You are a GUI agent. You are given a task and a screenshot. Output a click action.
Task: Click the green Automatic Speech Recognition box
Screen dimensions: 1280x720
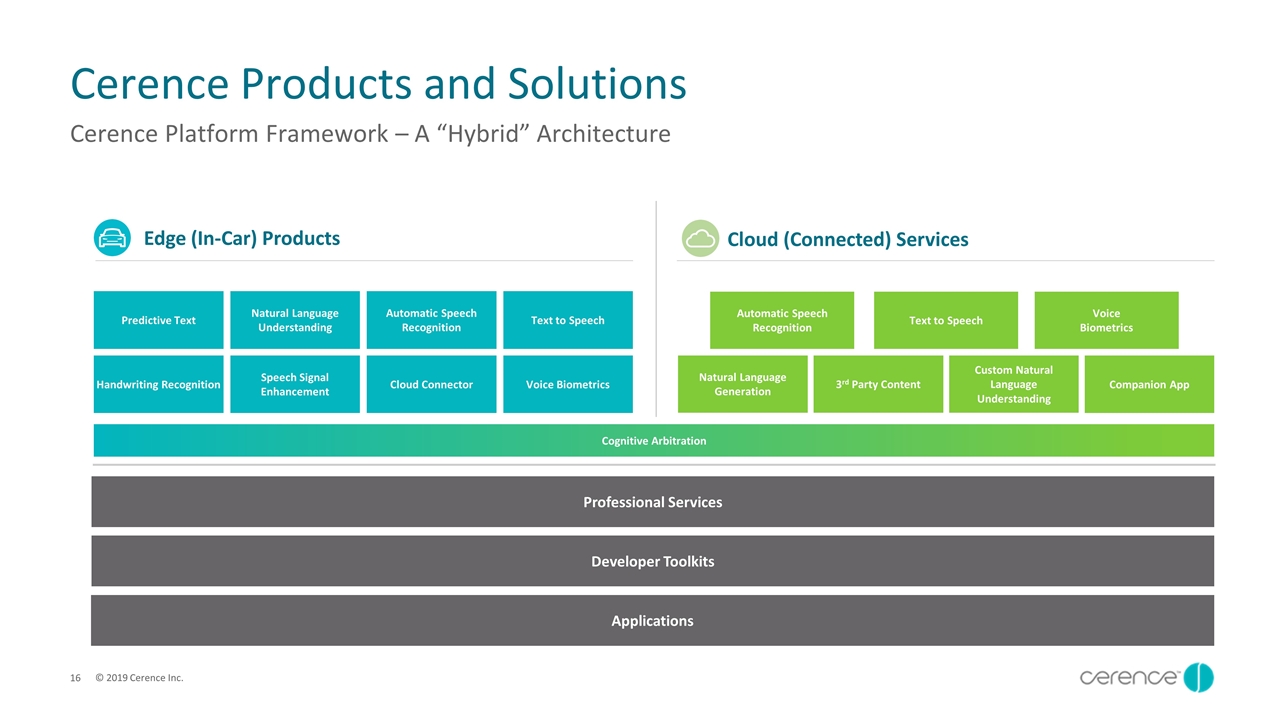[x=782, y=320]
